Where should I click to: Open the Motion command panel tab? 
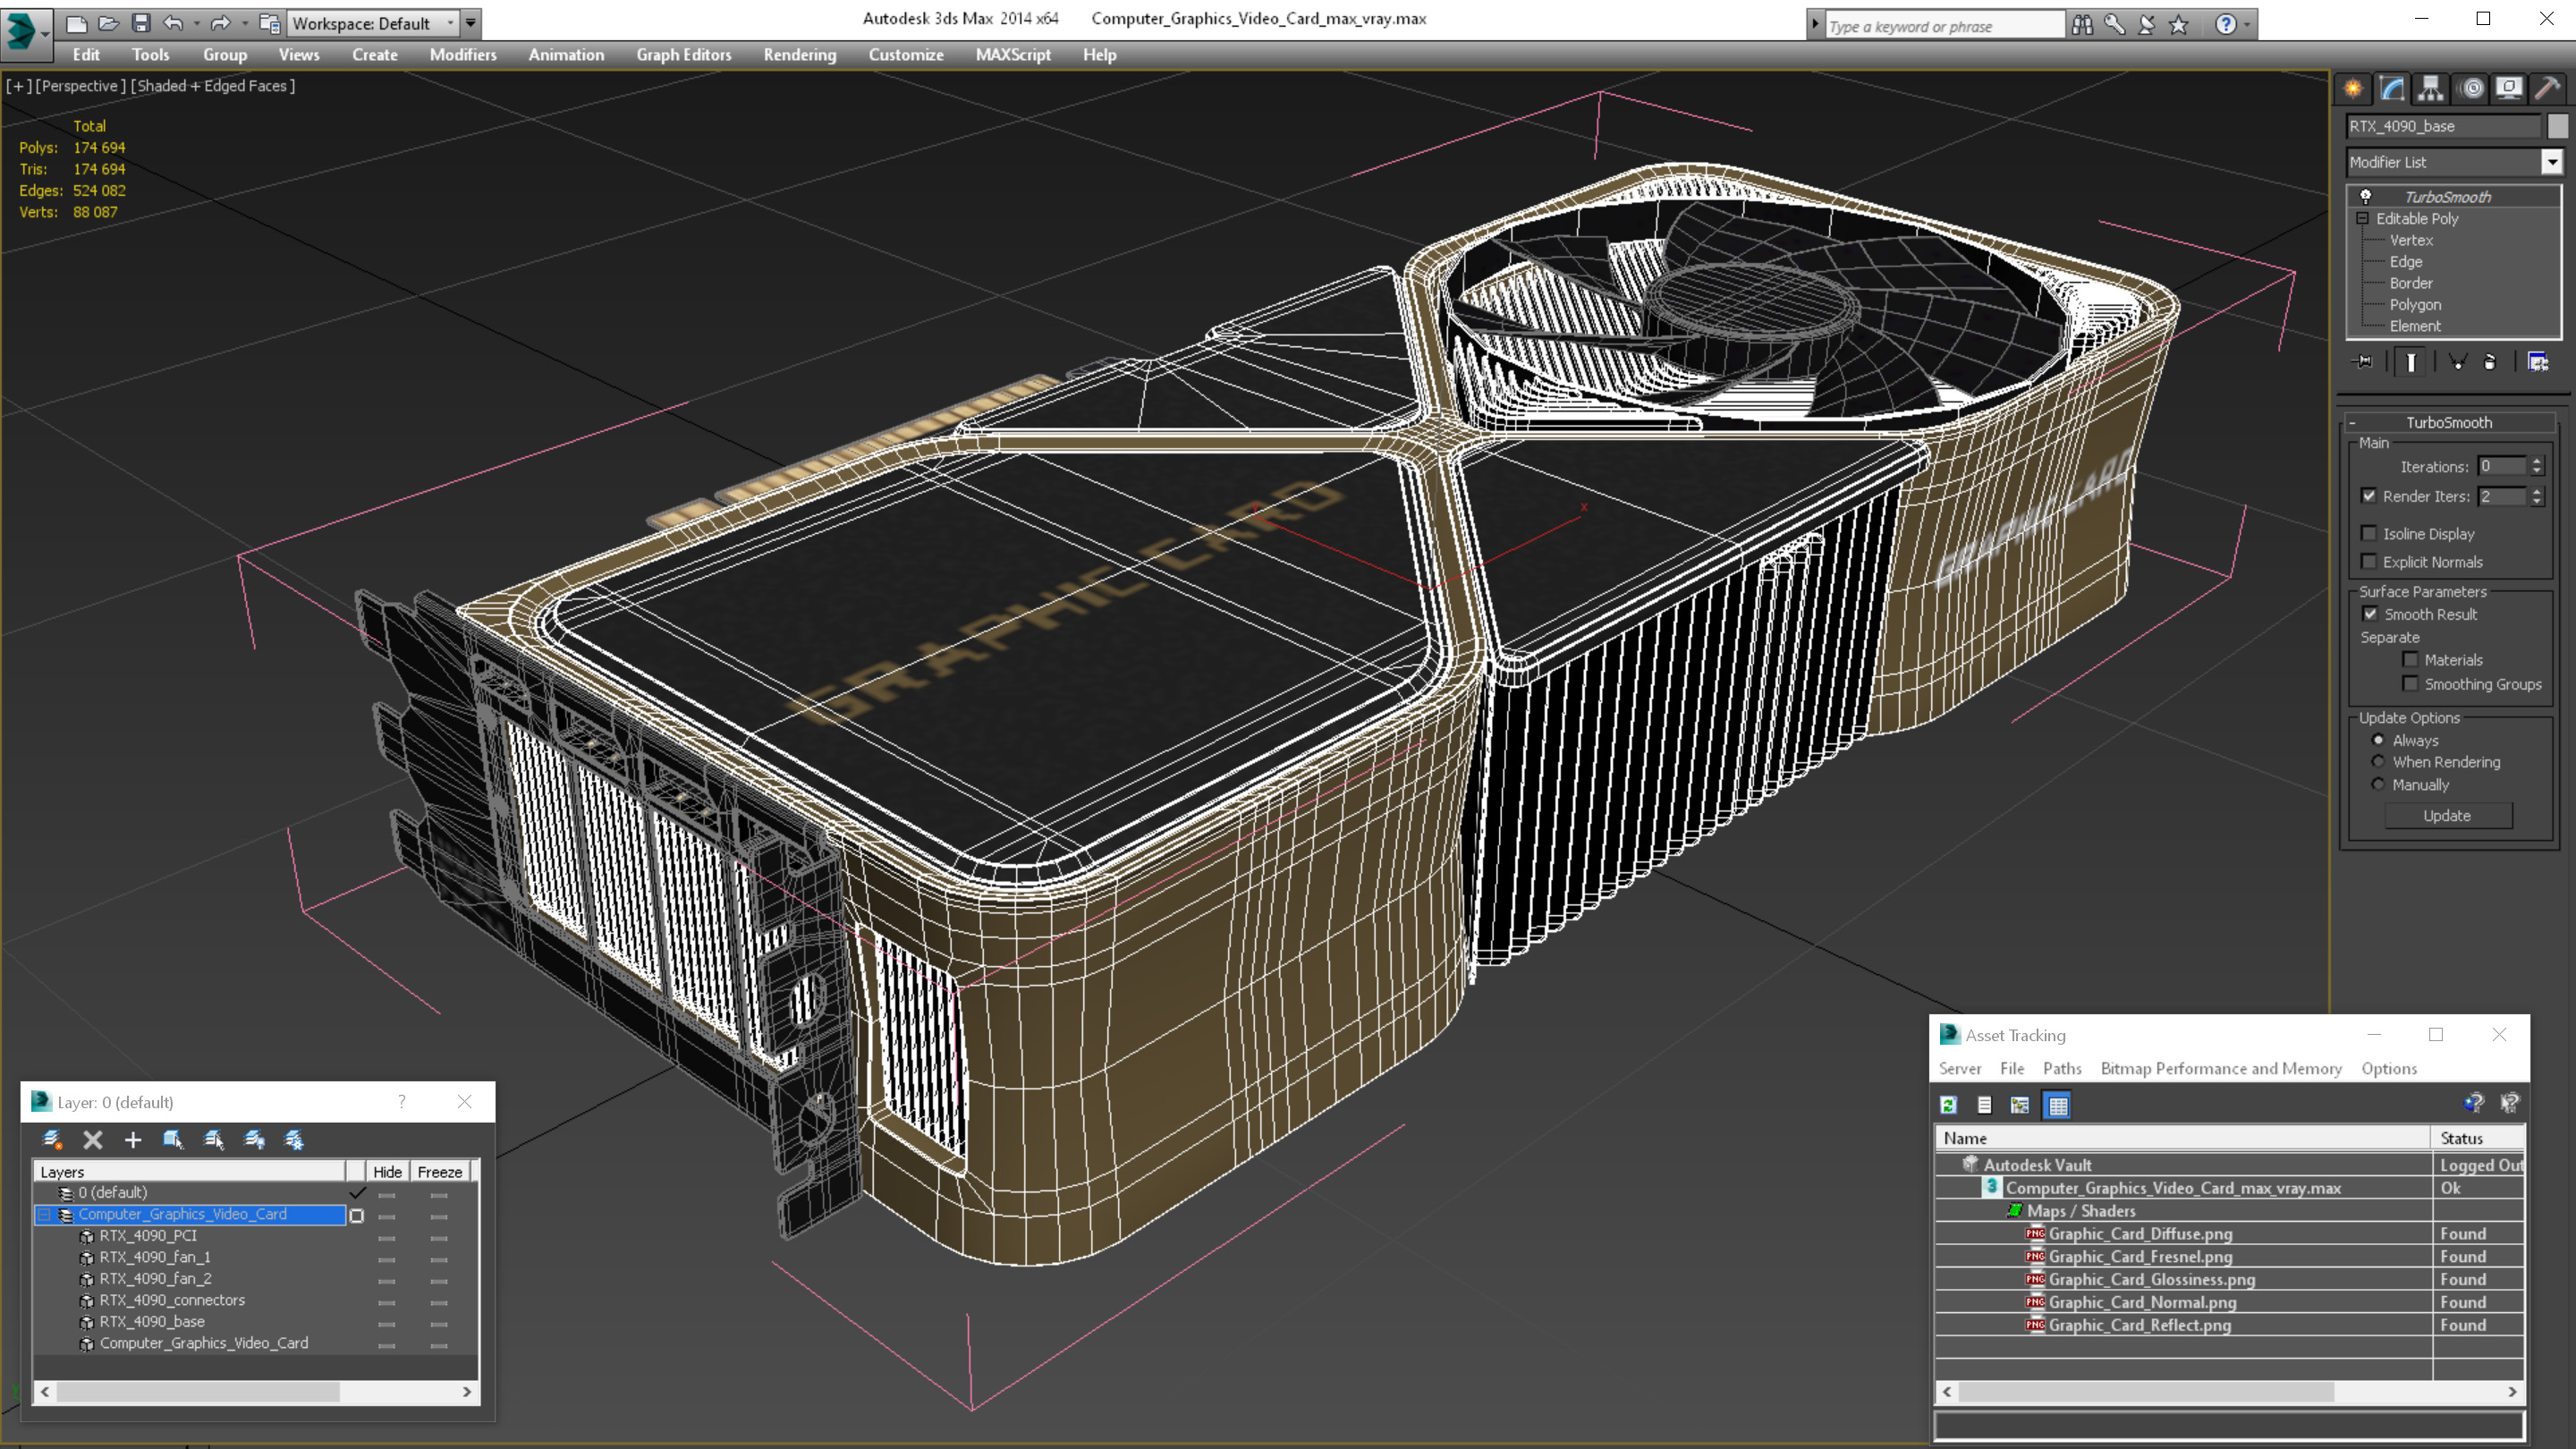pos(2471,88)
